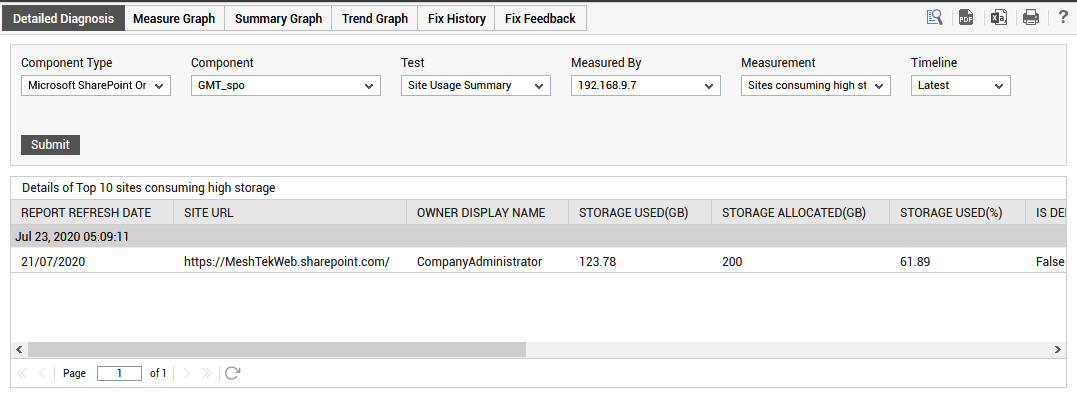Click the Submit button
Screen dimensions: 1077x394
point(50,145)
